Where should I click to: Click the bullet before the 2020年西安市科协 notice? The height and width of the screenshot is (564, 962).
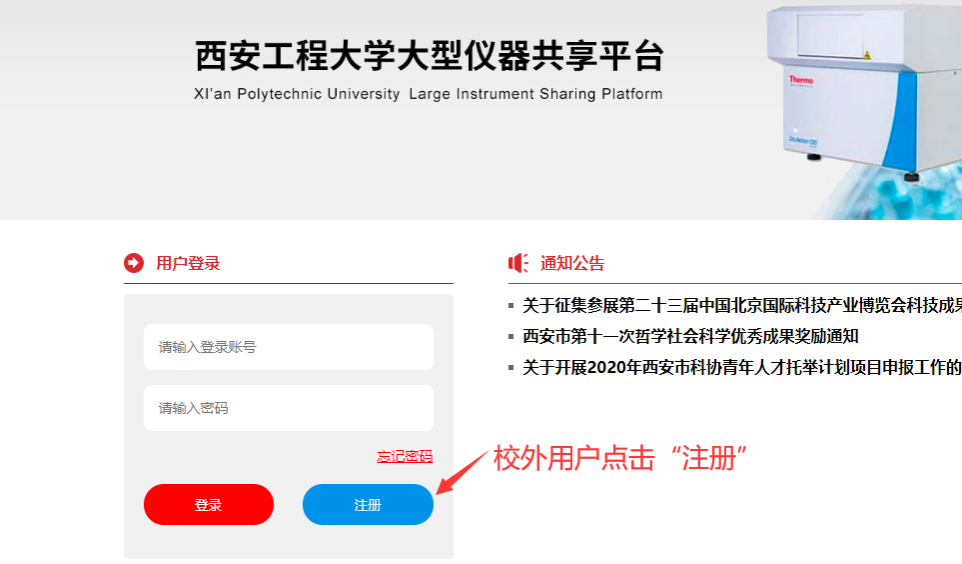coord(511,368)
